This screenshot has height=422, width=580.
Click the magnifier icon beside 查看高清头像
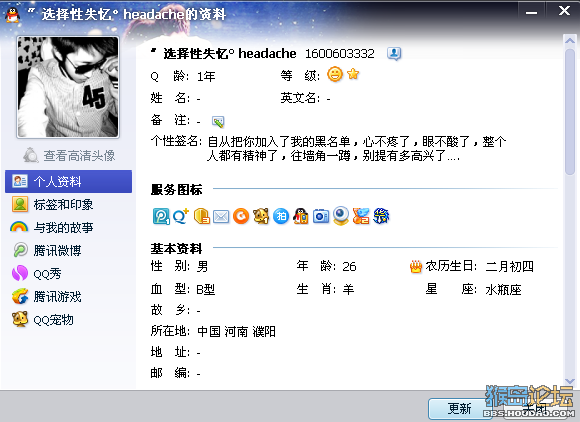31,155
